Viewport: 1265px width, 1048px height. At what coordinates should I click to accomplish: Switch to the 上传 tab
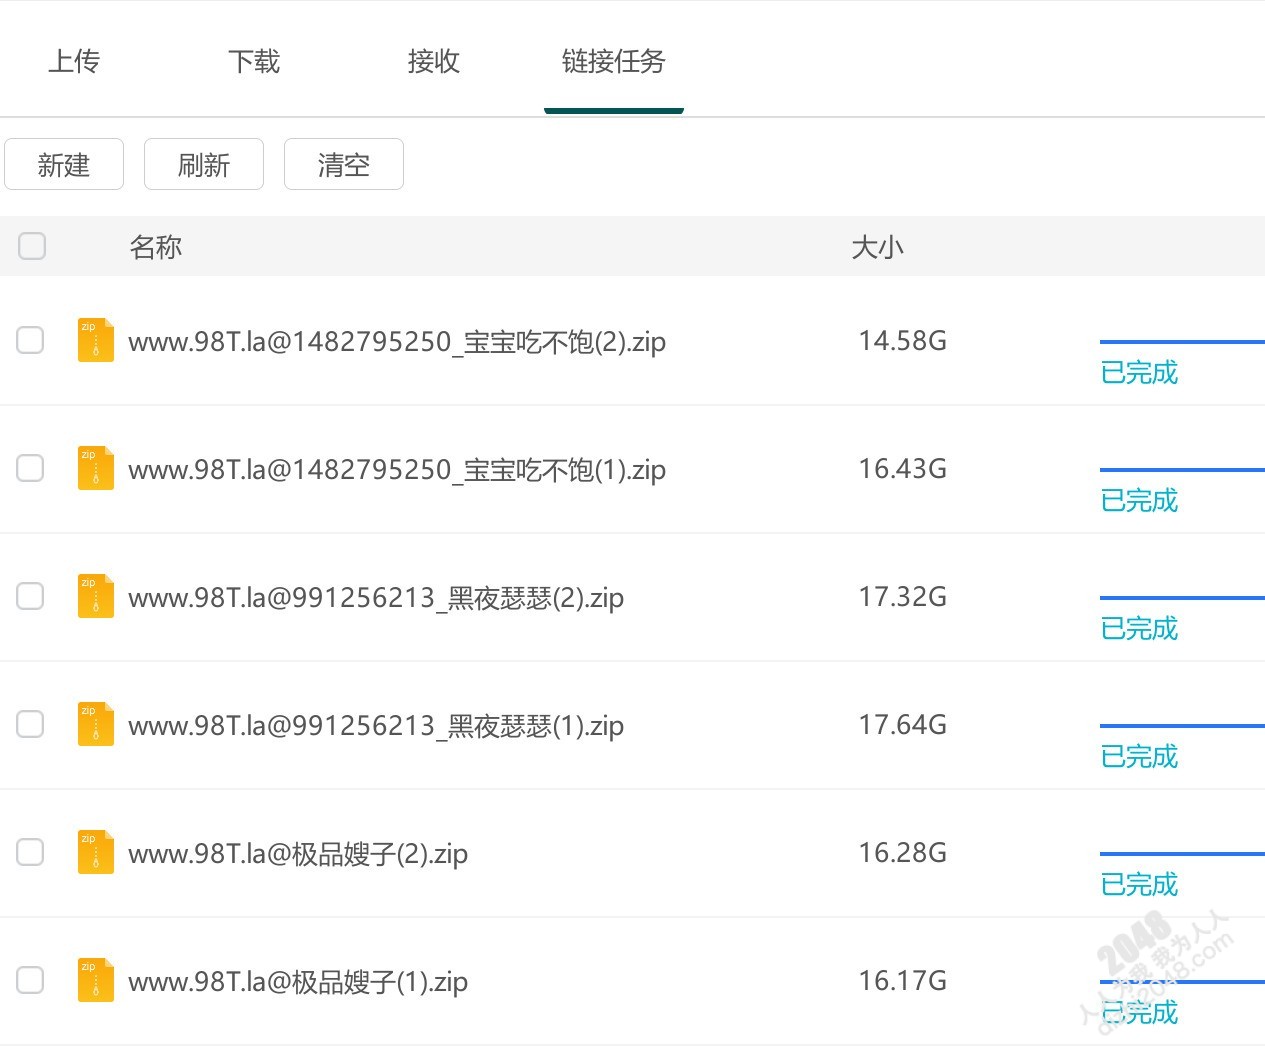pyautogui.click(x=74, y=62)
